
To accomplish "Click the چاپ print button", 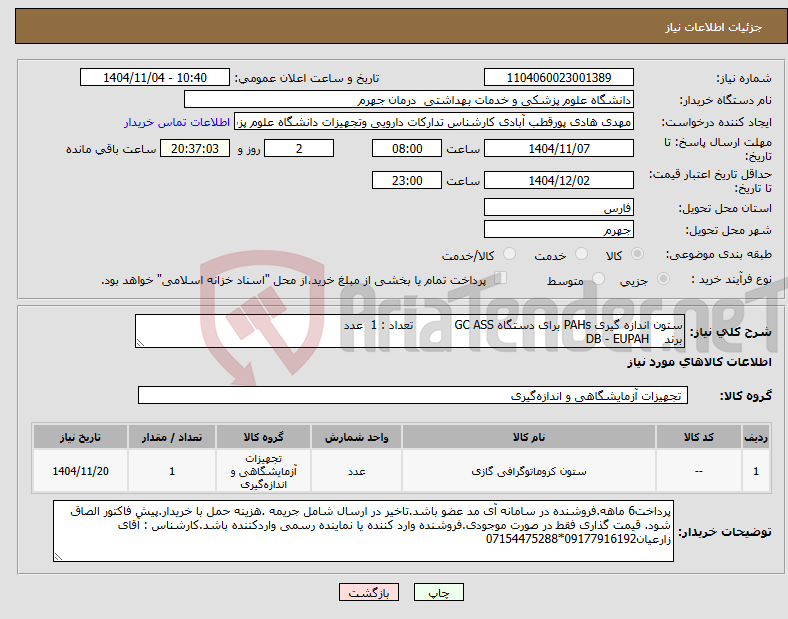I will pos(439,593).
